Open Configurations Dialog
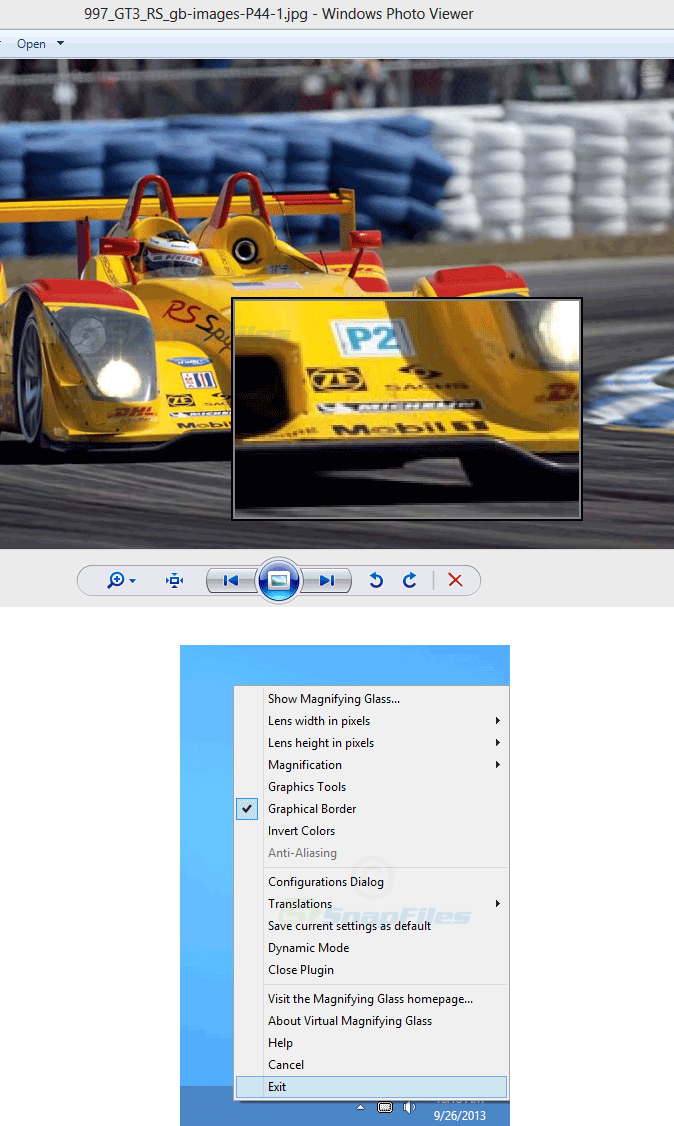674x1126 pixels. click(326, 882)
